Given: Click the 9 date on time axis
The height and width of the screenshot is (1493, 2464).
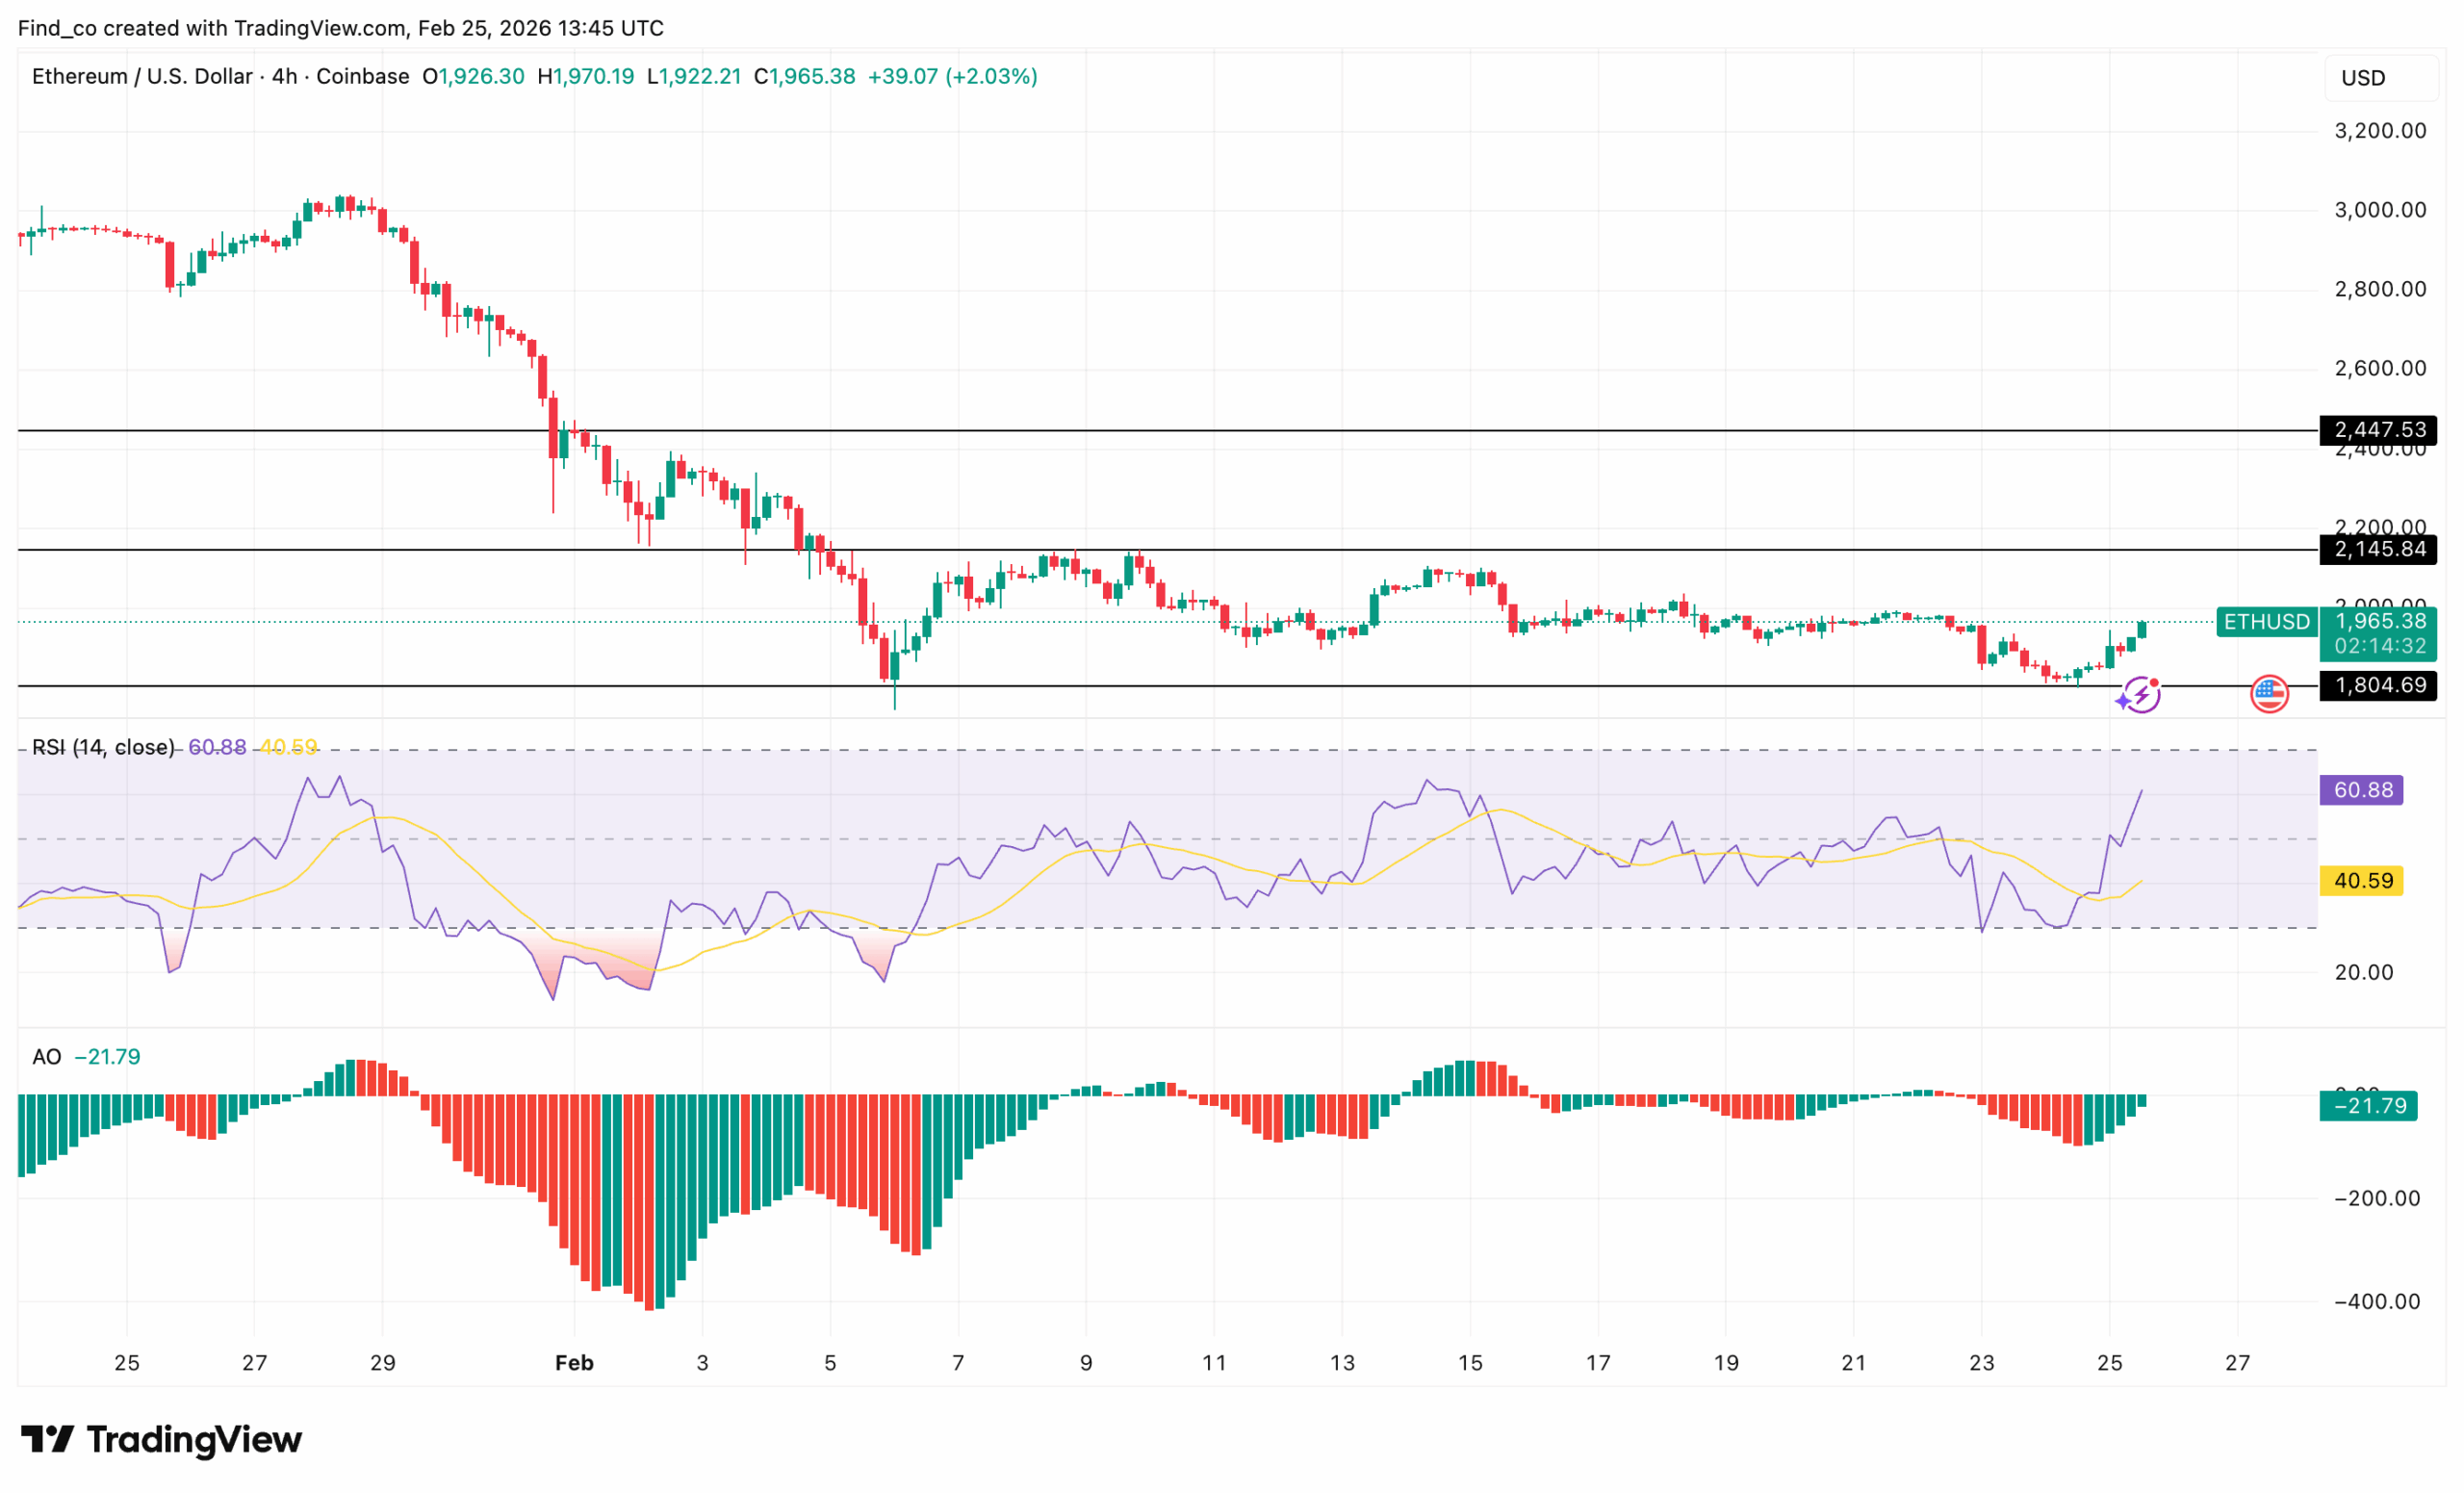Looking at the screenshot, I should tap(1086, 1363).
